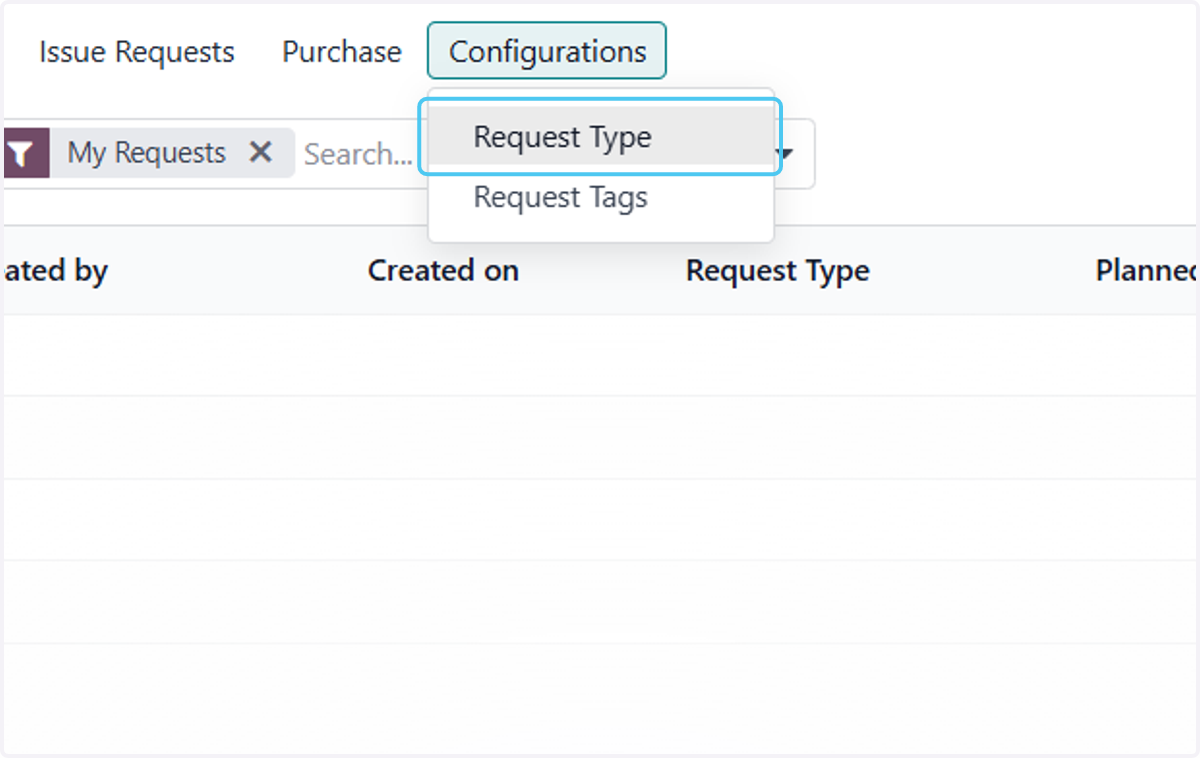1200x758 pixels.
Task: Select Request Tags from the dropdown
Action: [x=601, y=197]
